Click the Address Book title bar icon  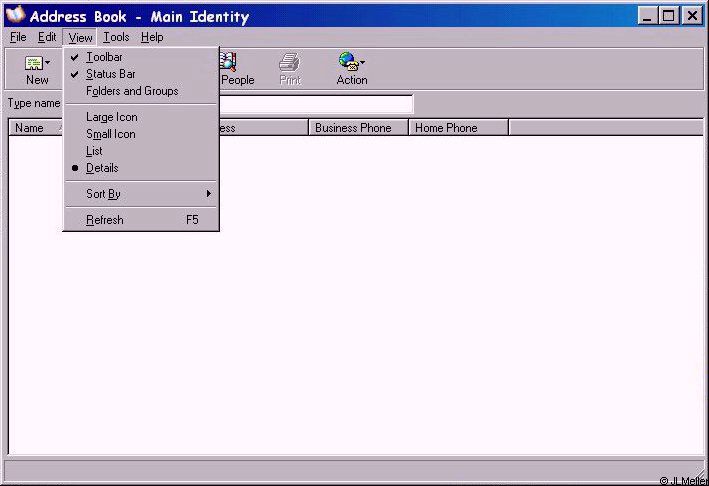(x=15, y=14)
